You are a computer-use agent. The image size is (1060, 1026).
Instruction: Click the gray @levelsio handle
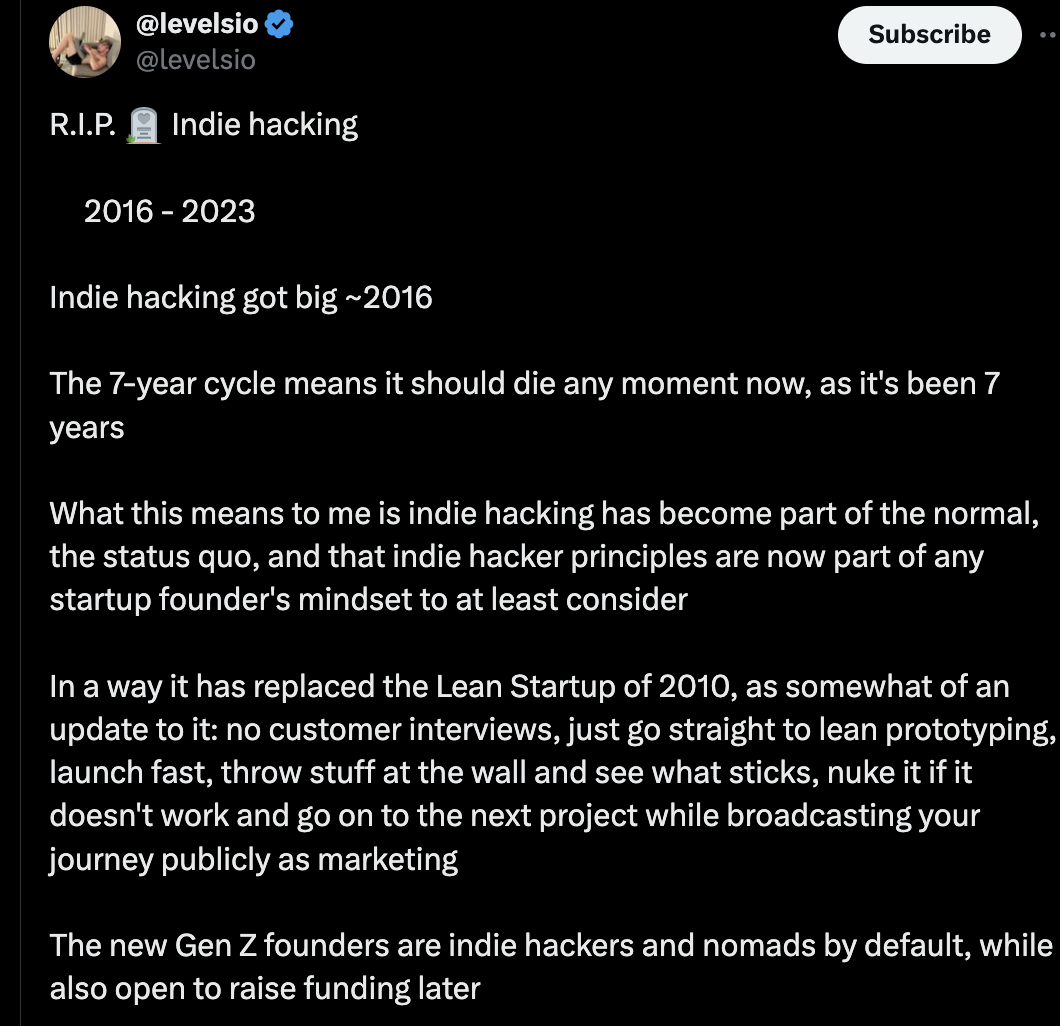pos(195,60)
